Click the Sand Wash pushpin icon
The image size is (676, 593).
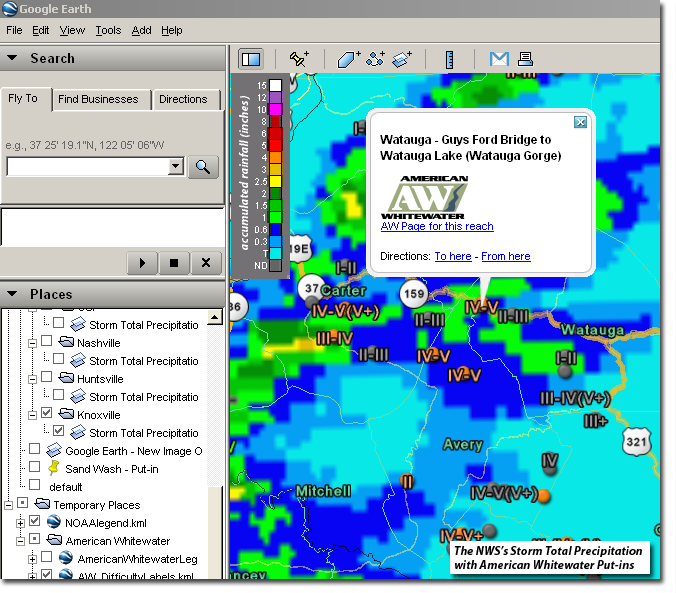tap(53, 467)
